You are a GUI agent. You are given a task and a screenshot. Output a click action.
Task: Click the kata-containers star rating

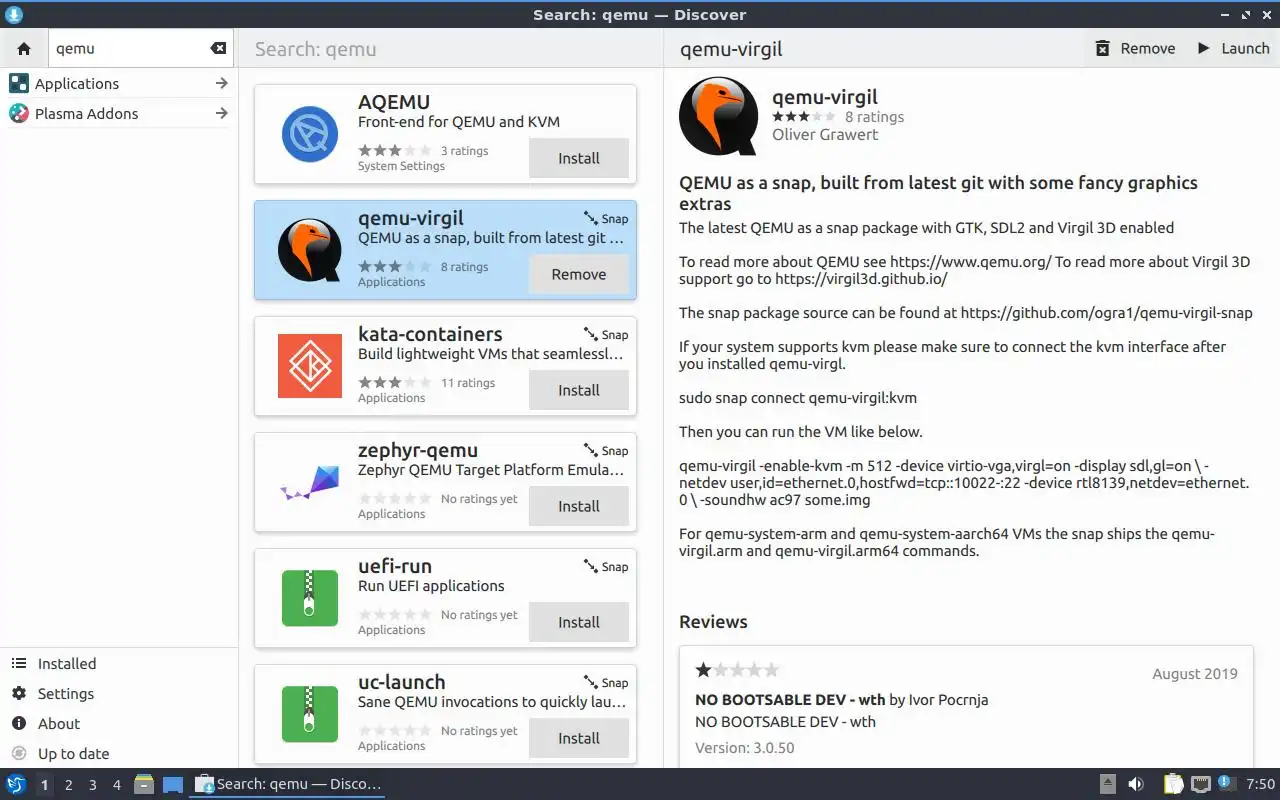pyautogui.click(x=395, y=382)
